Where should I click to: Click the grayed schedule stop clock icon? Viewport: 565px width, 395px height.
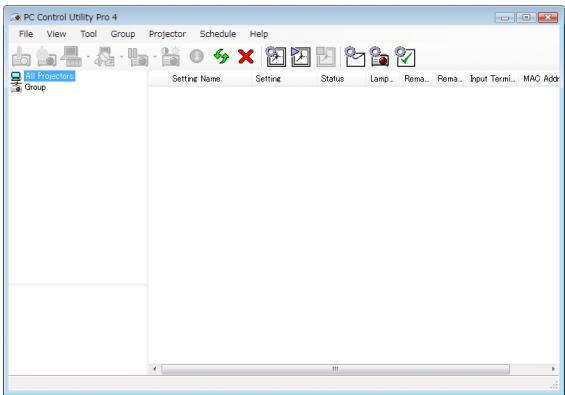(x=326, y=57)
